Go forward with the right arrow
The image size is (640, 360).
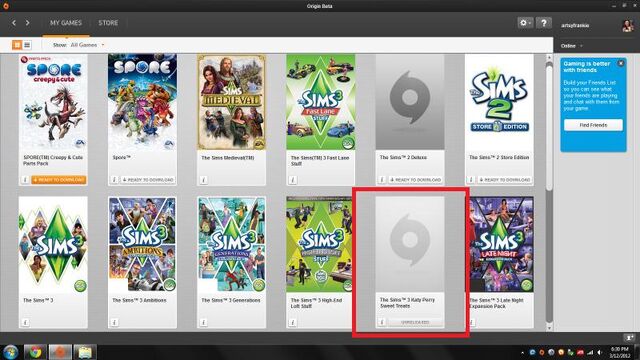[x=27, y=23]
